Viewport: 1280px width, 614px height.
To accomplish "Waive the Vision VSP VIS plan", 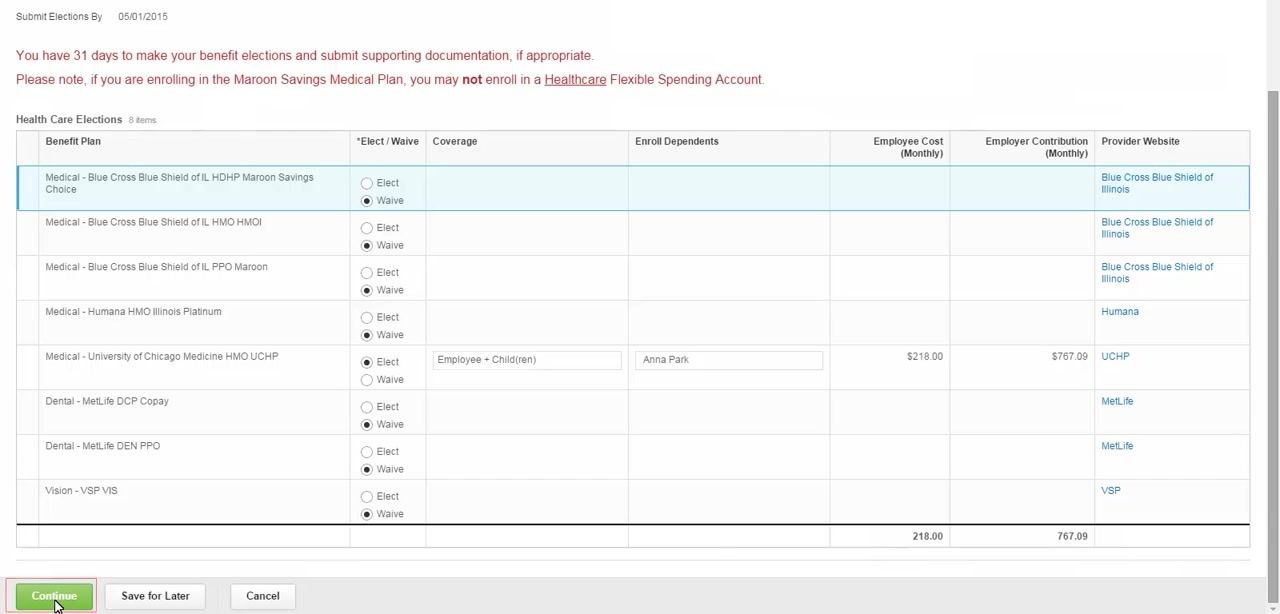I will pyautogui.click(x=367, y=514).
